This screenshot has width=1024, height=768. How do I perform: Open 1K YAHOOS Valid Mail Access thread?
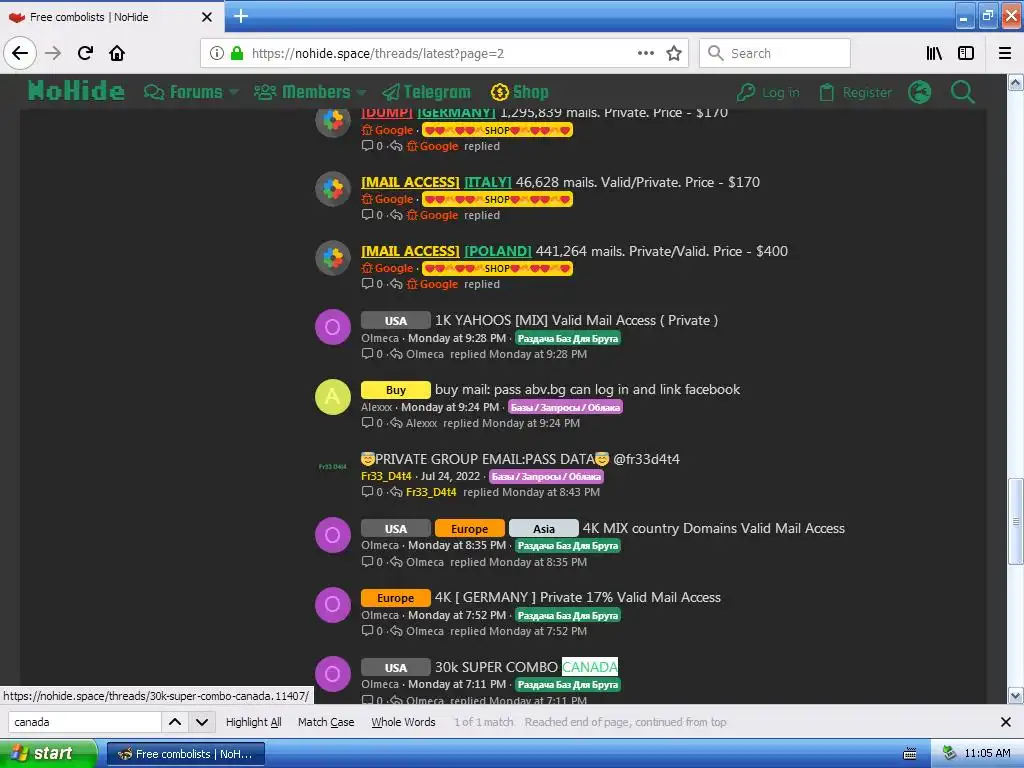(577, 321)
